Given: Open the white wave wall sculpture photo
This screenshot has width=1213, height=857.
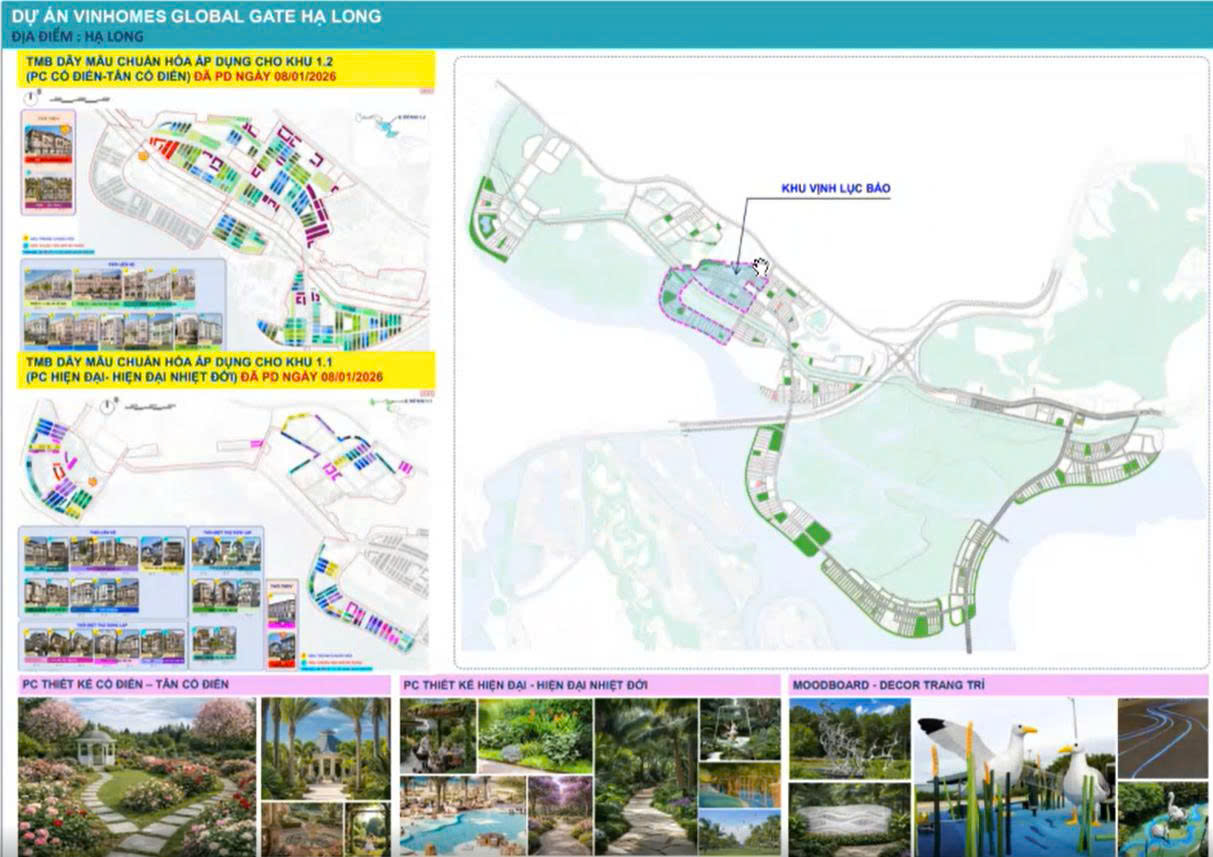Looking at the screenshot, I should [x=850, y=819].
